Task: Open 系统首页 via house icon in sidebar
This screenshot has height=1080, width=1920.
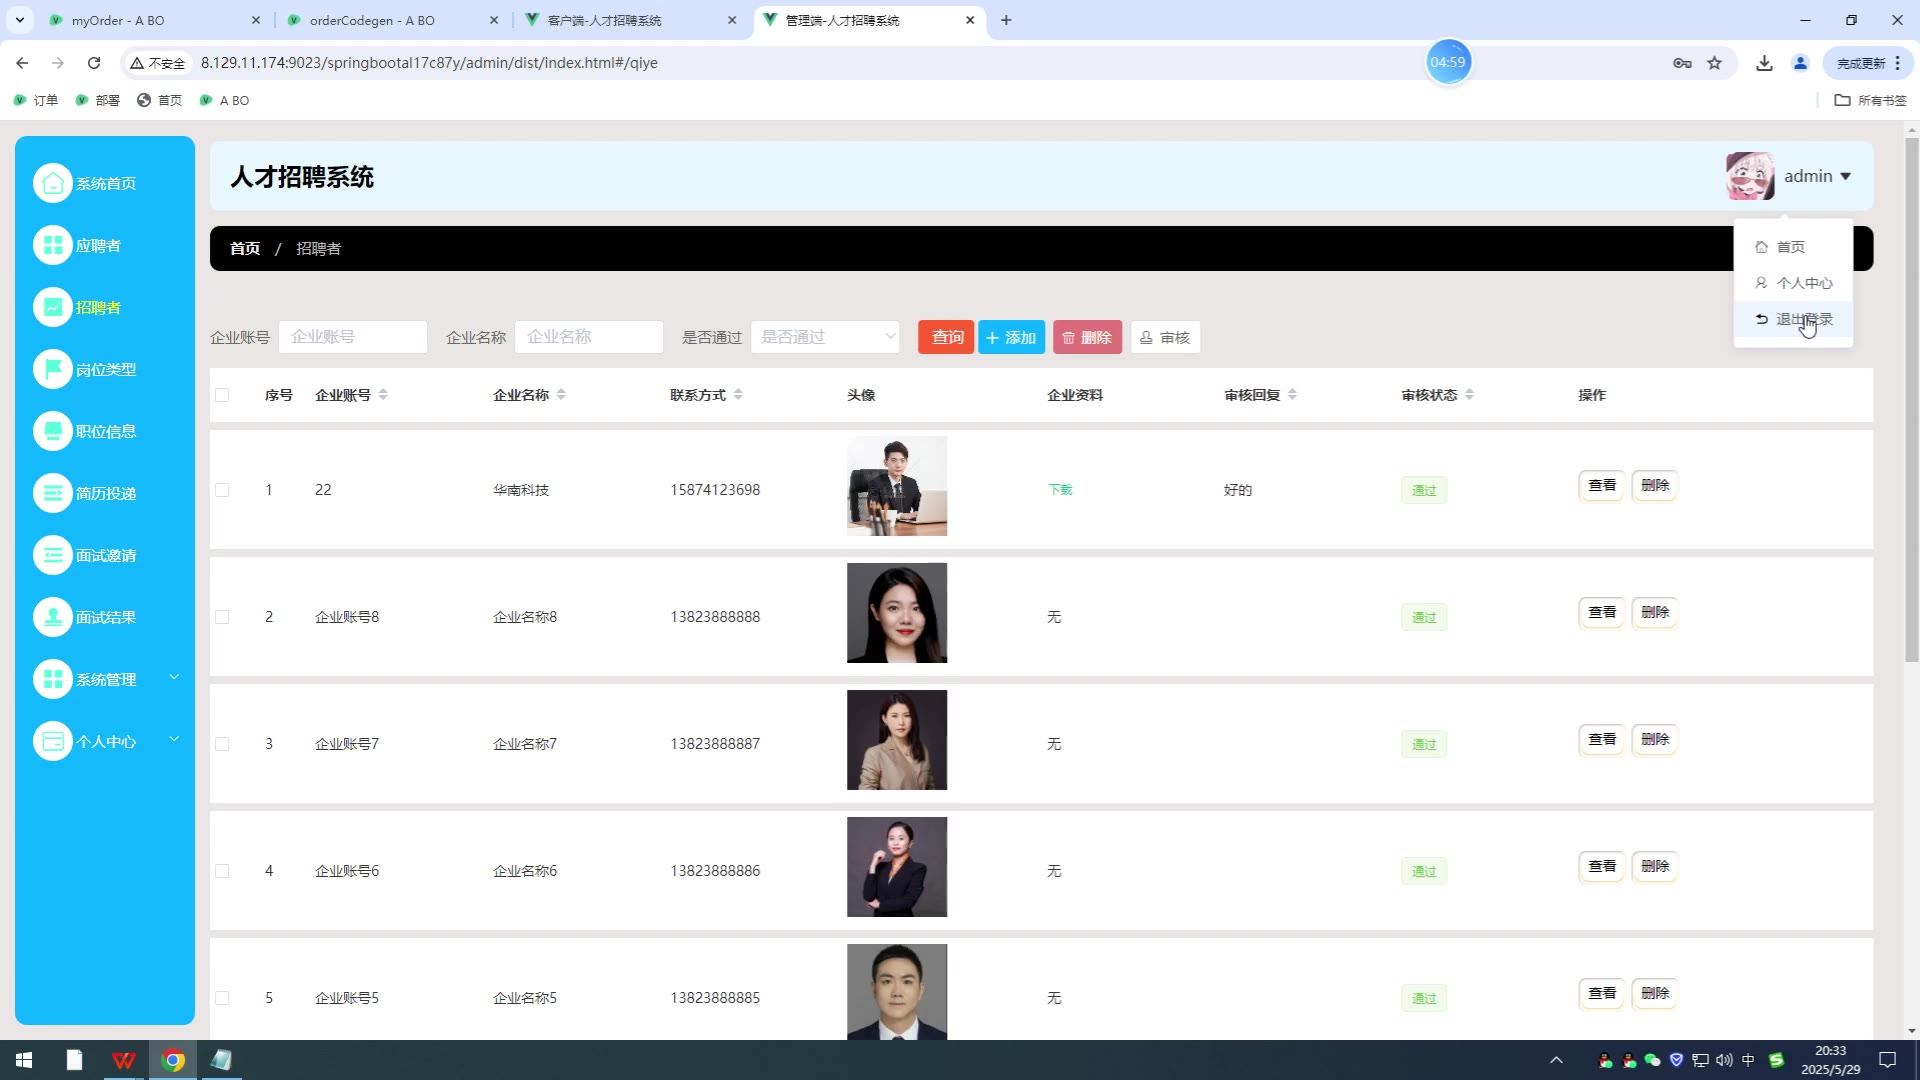Action: 53,183
